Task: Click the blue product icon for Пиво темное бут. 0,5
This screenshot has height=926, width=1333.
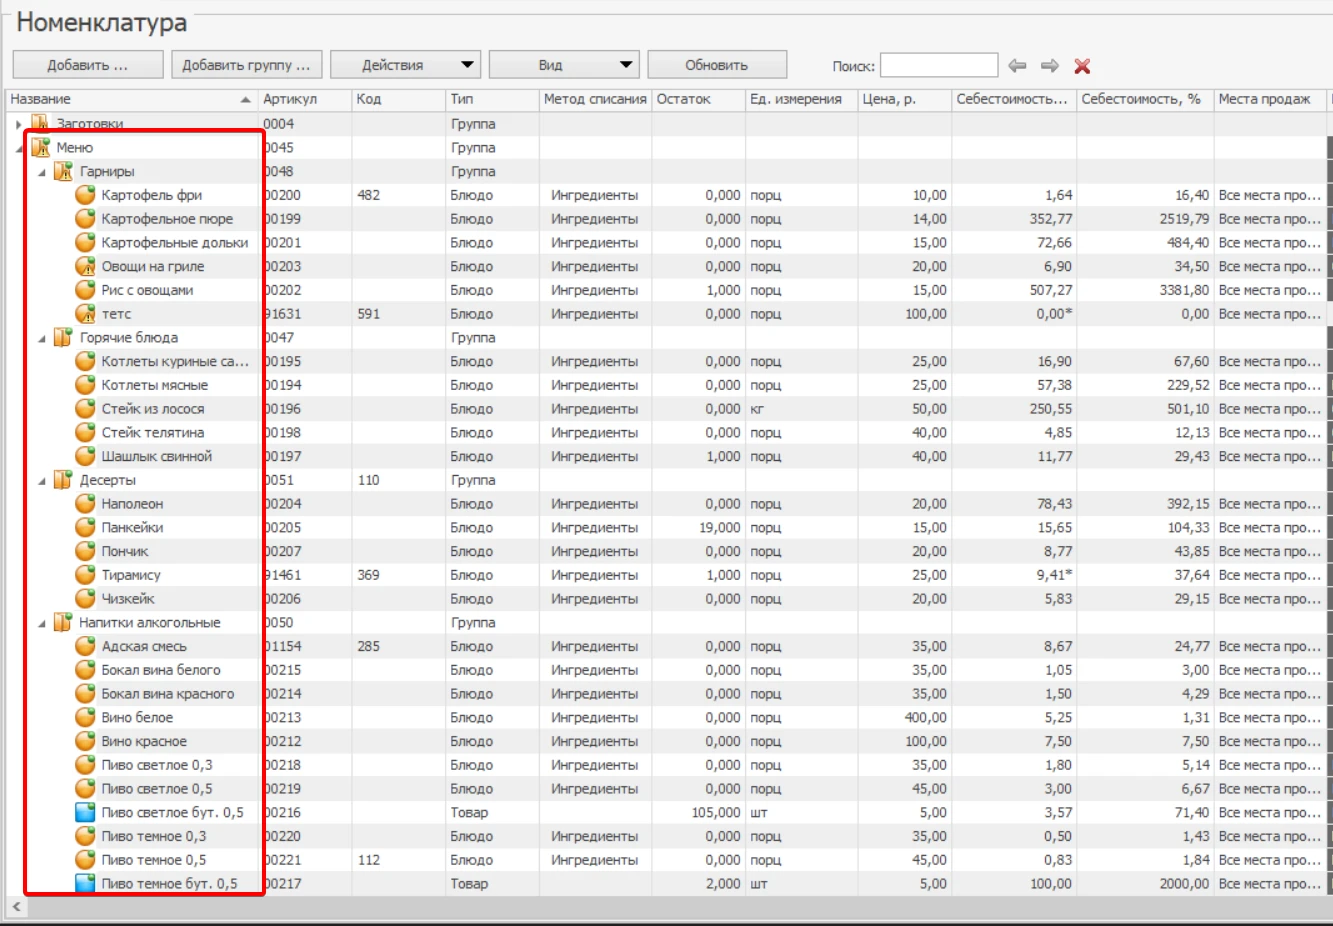Action: click(x=86, y=883)
